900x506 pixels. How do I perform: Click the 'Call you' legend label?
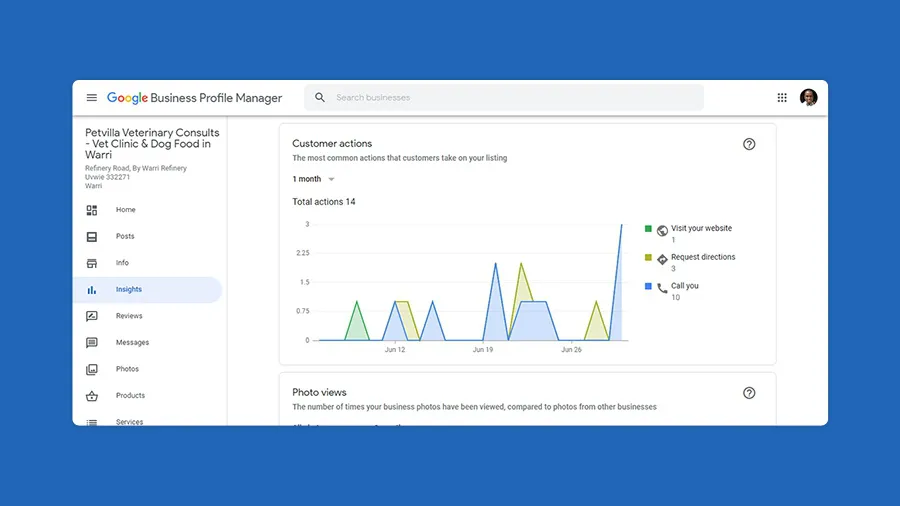click(685, 286)
